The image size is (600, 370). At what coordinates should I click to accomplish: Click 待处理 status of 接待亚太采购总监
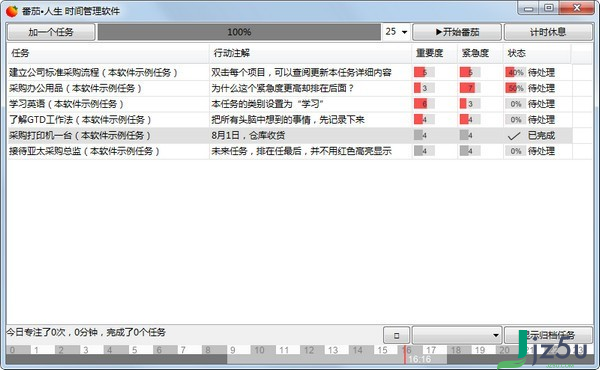click(541, 151)
